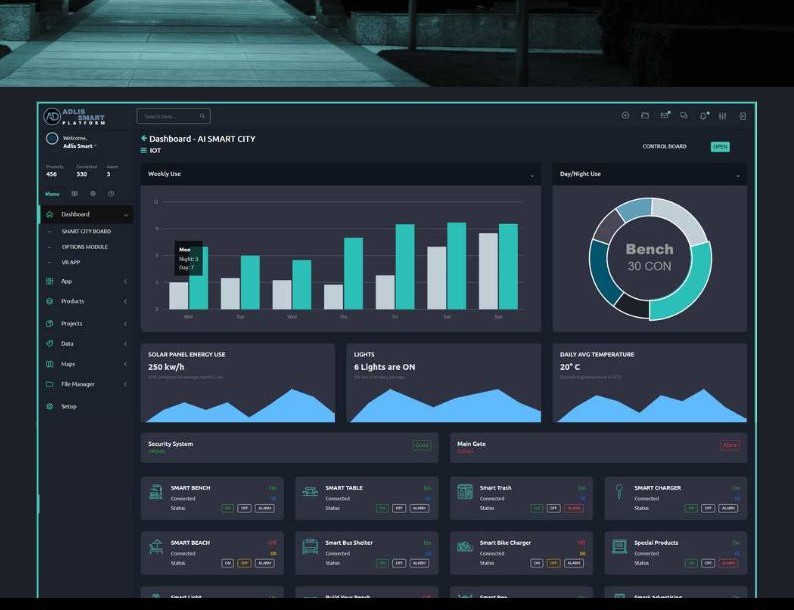Click the home icon beside Dashboard

50,214
